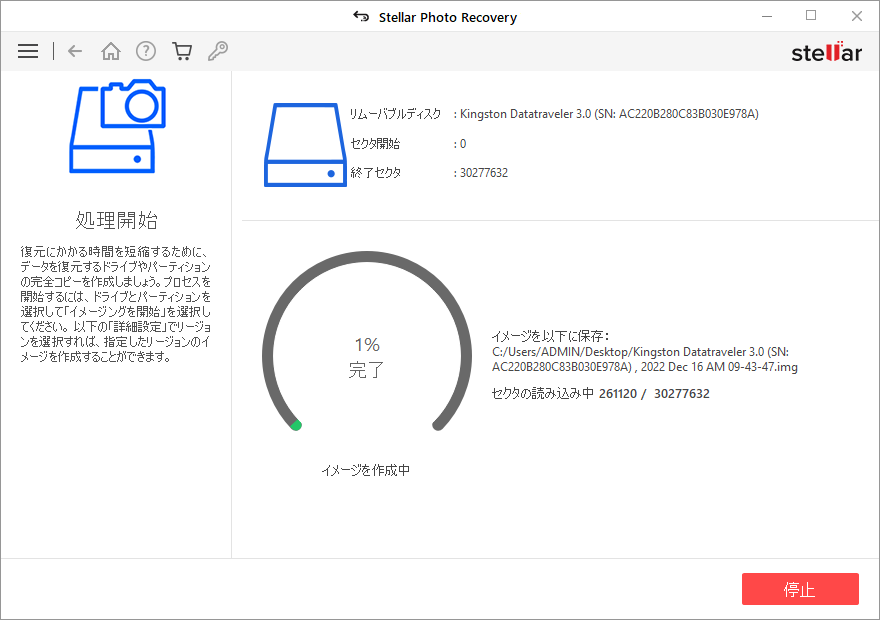Click the left panel description paragraph
880x620 pixels.
click(116, 304)
